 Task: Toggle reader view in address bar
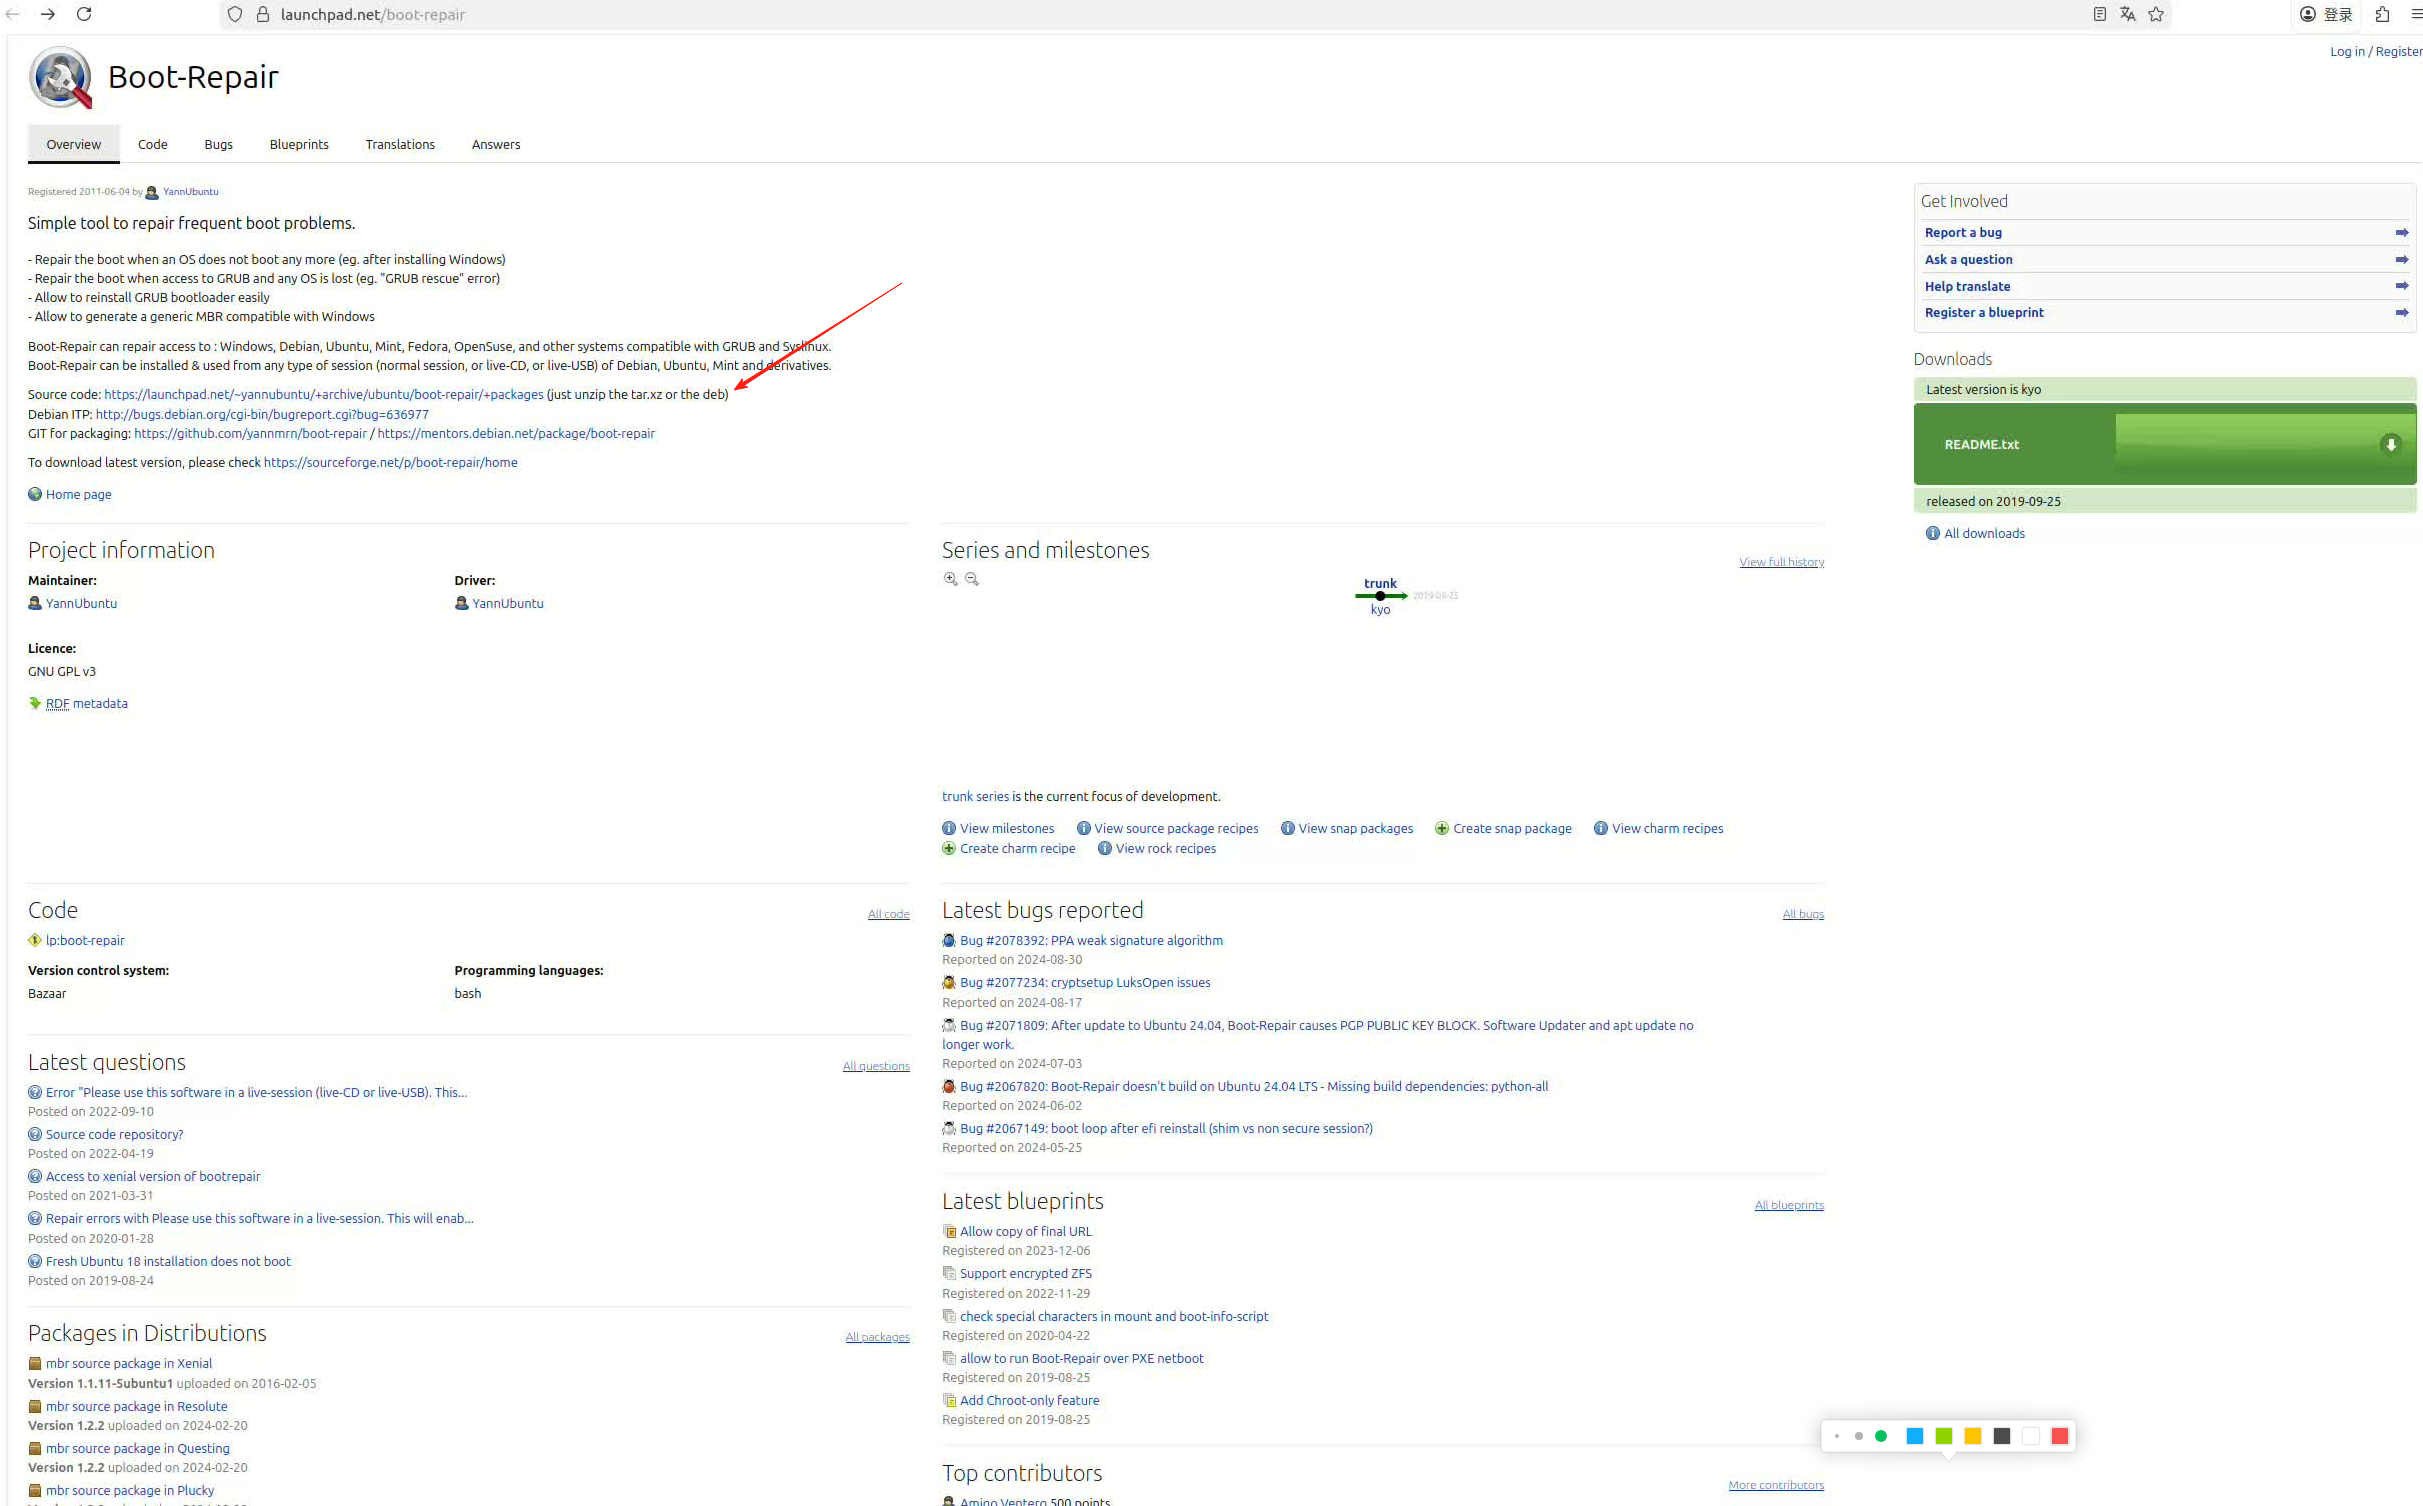(2099, 14)
